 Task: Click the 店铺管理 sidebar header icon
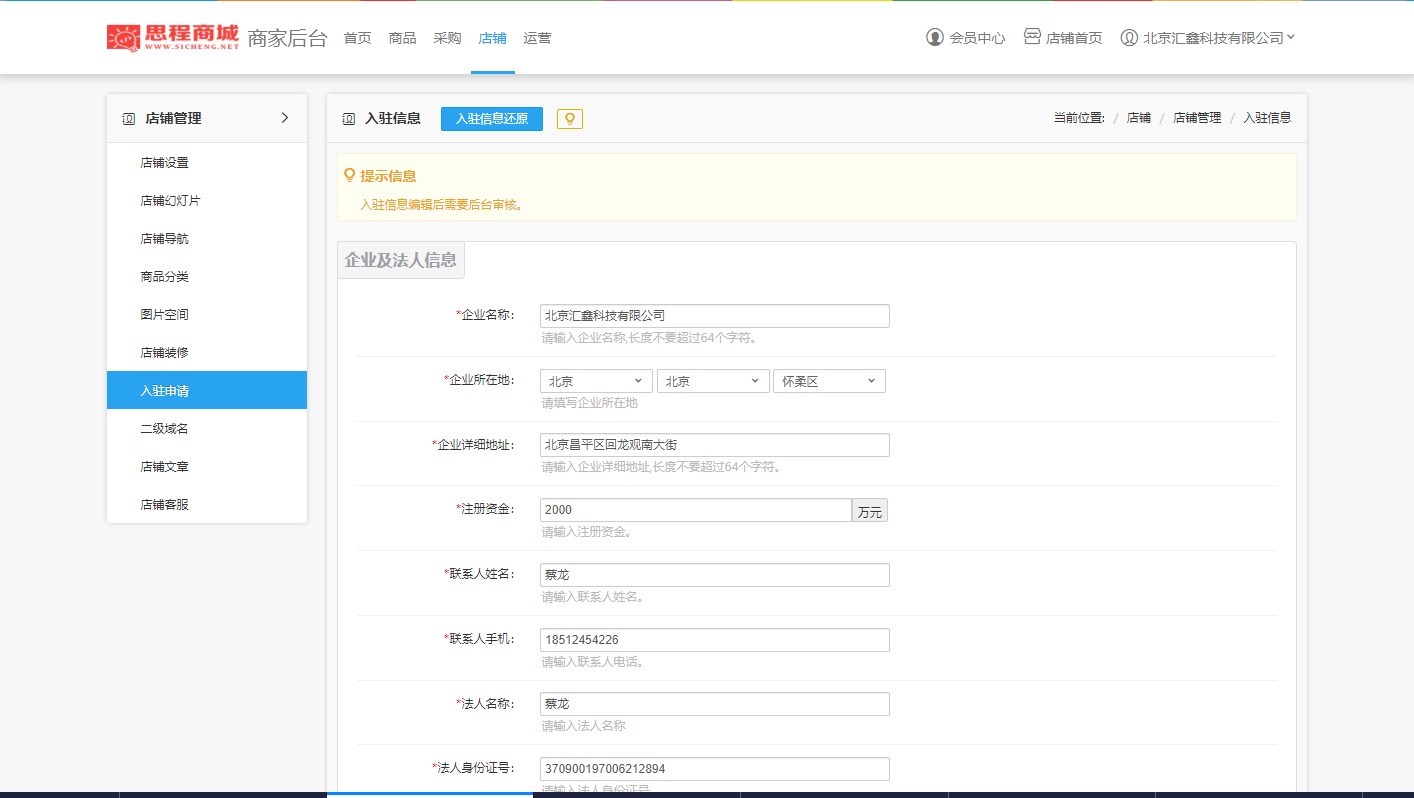tap(129, 118)
